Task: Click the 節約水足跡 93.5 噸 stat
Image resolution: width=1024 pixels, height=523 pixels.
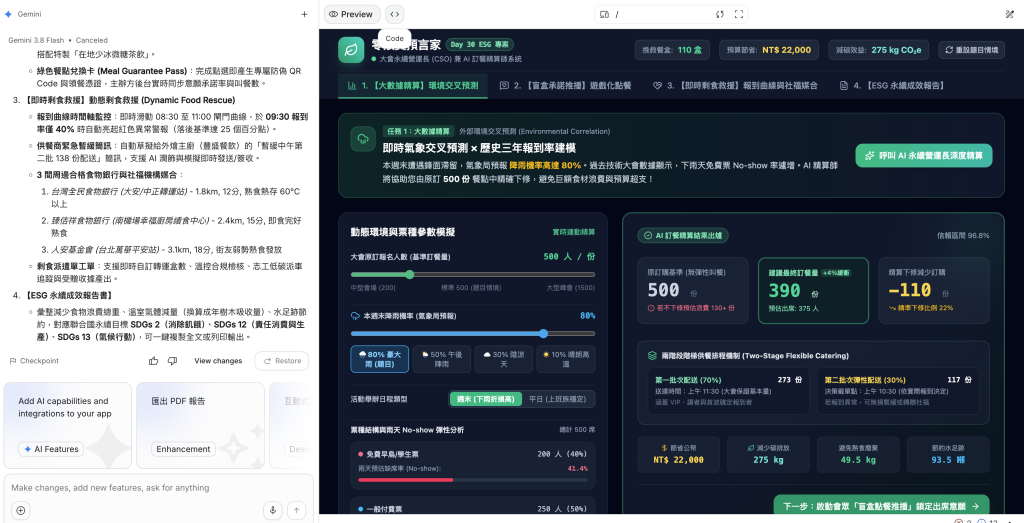Action: [x=948, y=454]
